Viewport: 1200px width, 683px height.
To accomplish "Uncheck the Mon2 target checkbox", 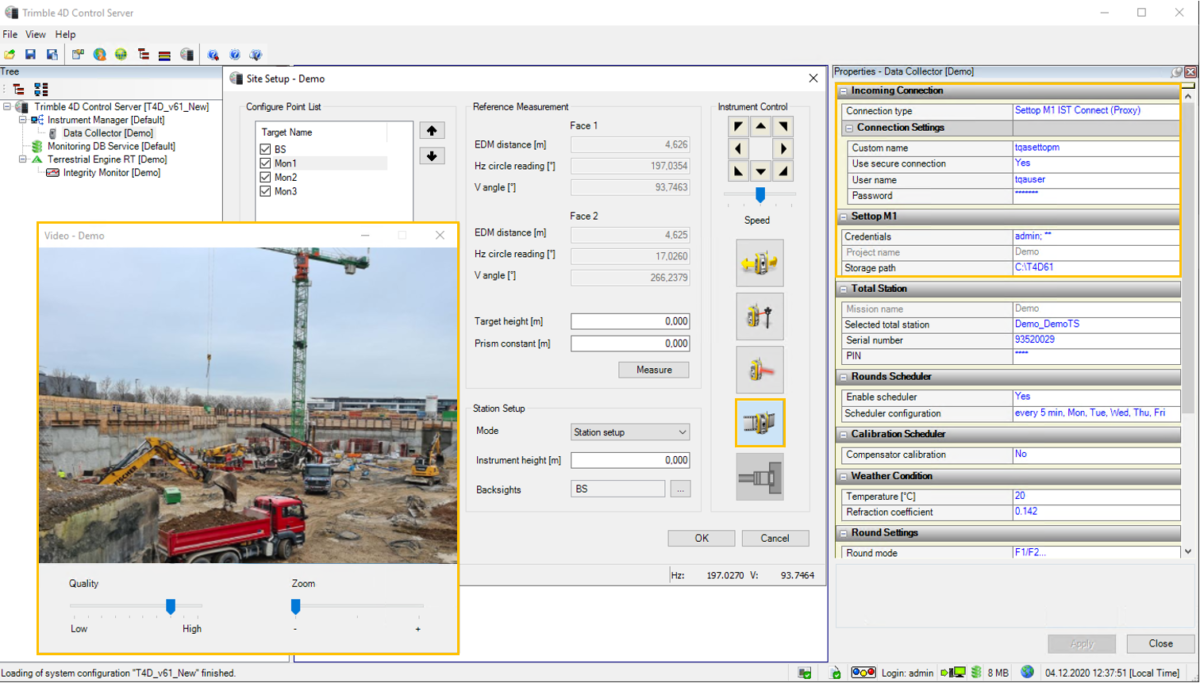I will pos(266,177).
